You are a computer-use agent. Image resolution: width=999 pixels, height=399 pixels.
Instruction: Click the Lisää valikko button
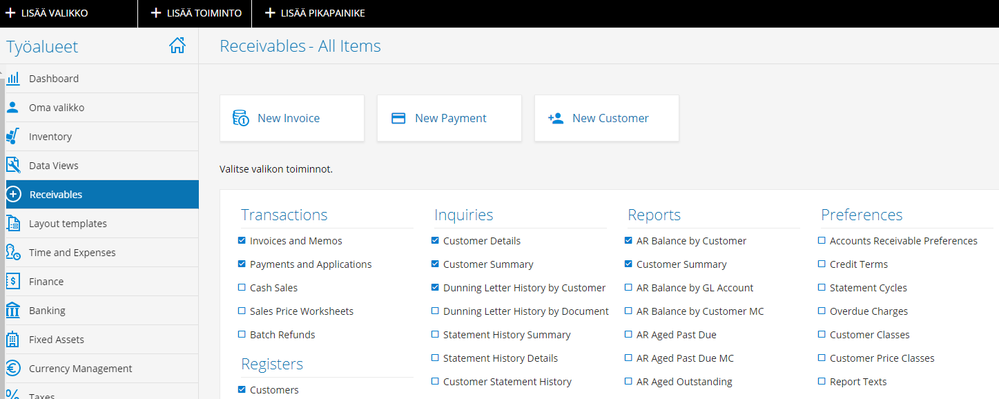point(47,13)
